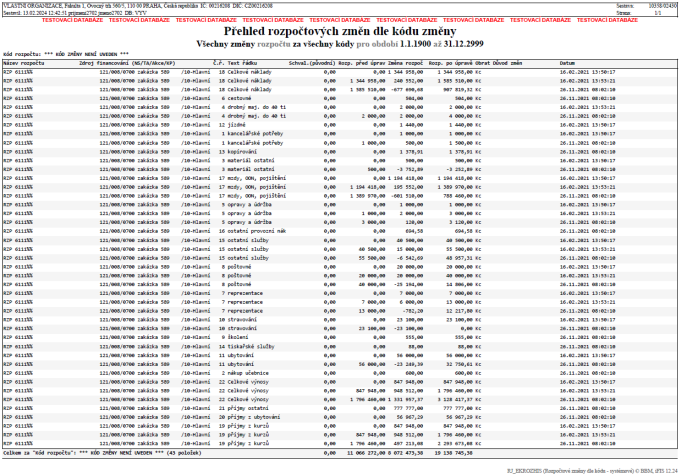Click the total "11 066 272,00"
This screenshot has height=476, width=680.
[x=366, y=453]
